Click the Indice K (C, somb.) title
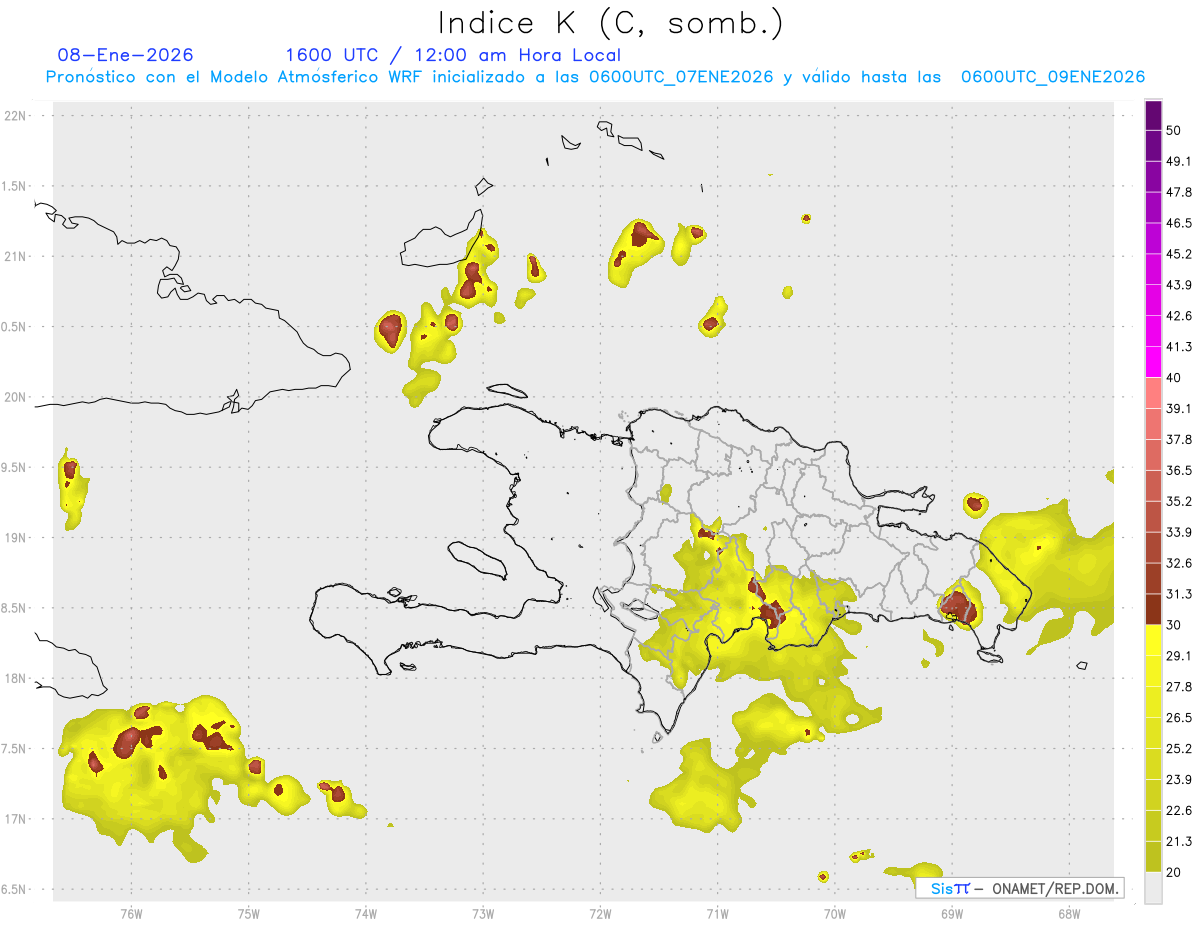 click(610, 23)
